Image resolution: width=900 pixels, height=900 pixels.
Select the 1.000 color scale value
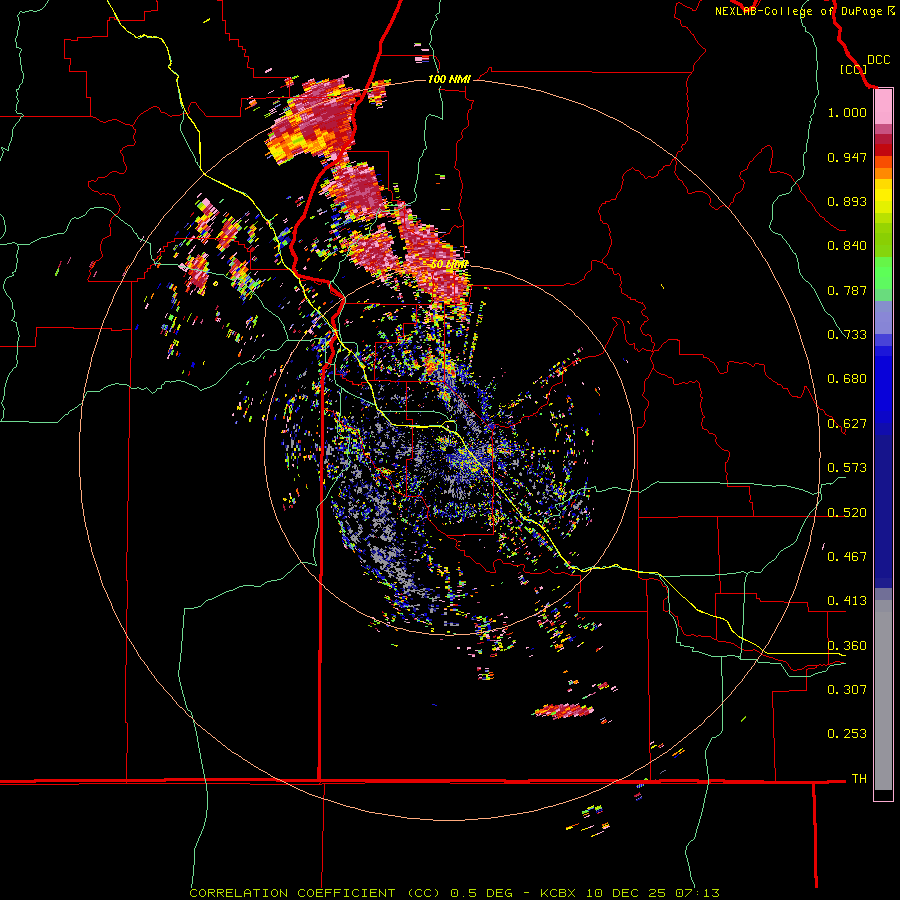coord(847,112)
